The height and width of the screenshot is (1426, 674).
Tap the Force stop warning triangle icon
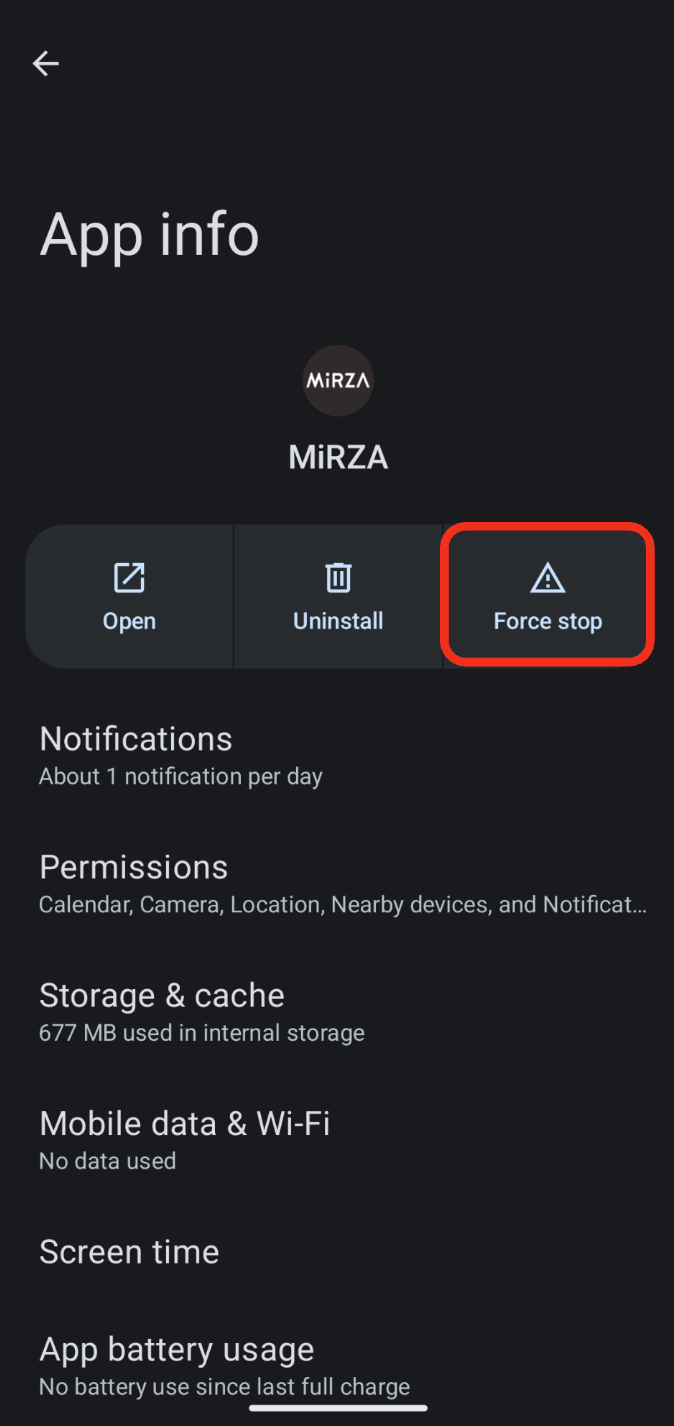tap(548, 578)
